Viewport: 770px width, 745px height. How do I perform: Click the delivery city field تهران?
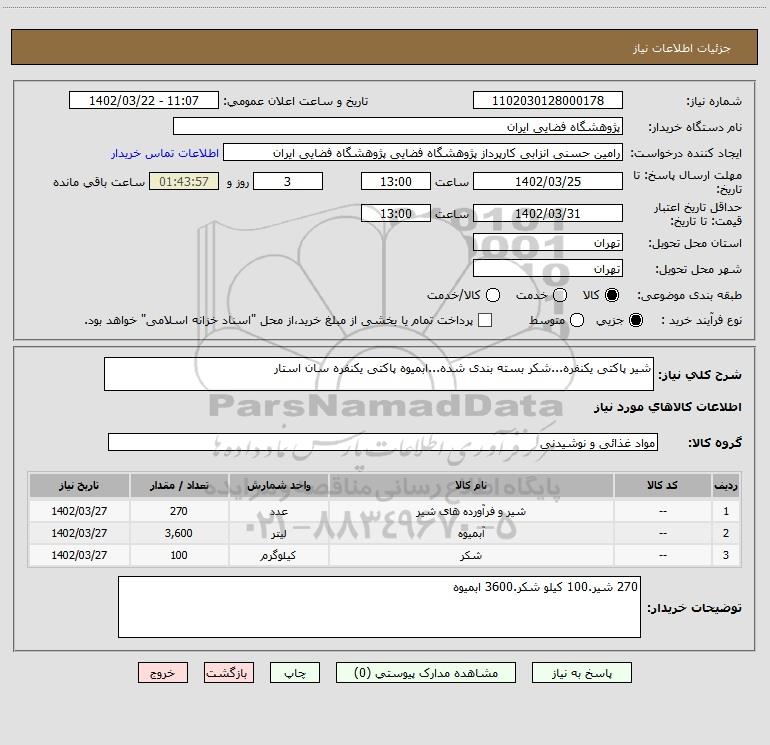[x=548, y=268]
